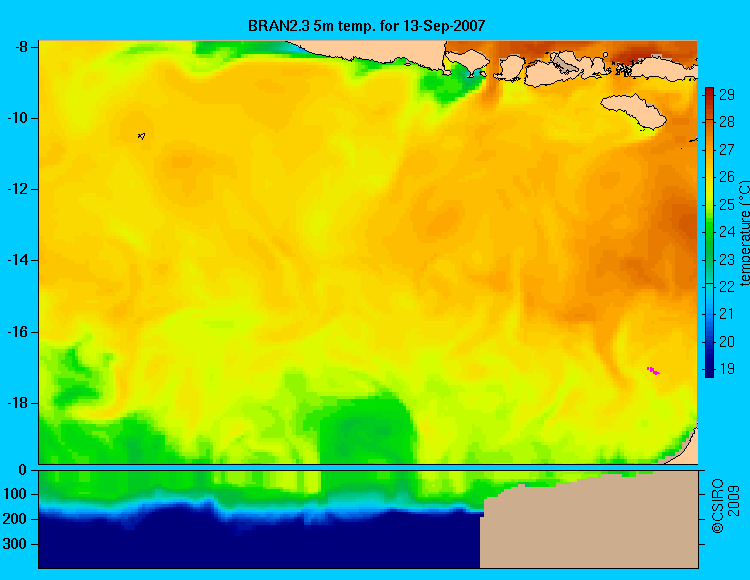Click the -16 latitude axis label
Viewport: 750px width, 580px height.
17,332
